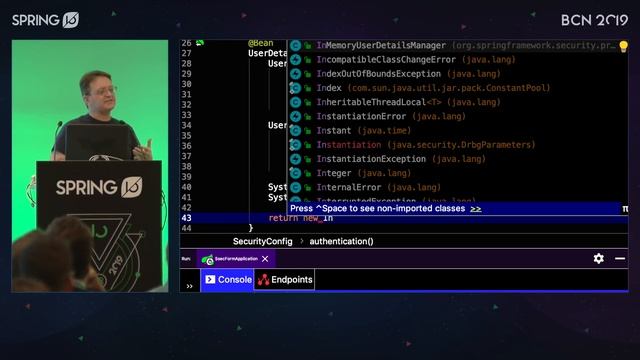Click exception icon beside InstantiationException
This screenshot has height=360, width=640.
click(296, 159)
